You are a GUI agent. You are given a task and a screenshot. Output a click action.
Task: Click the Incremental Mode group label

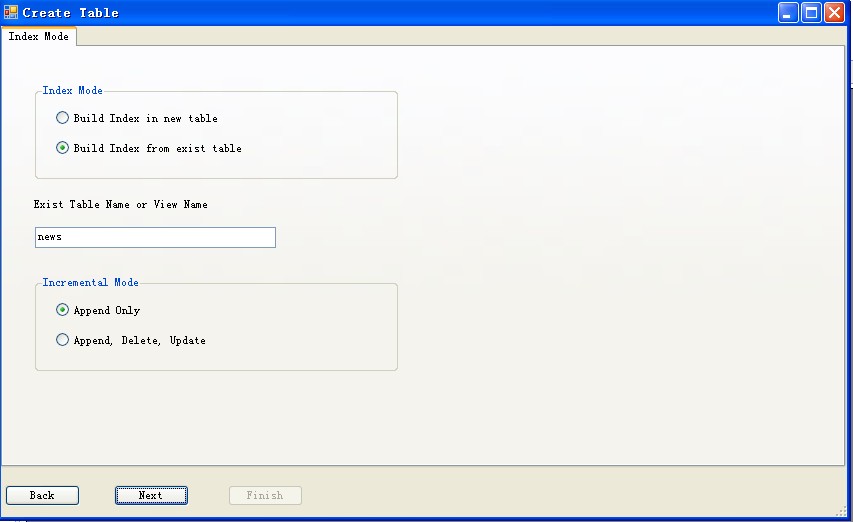90,282
